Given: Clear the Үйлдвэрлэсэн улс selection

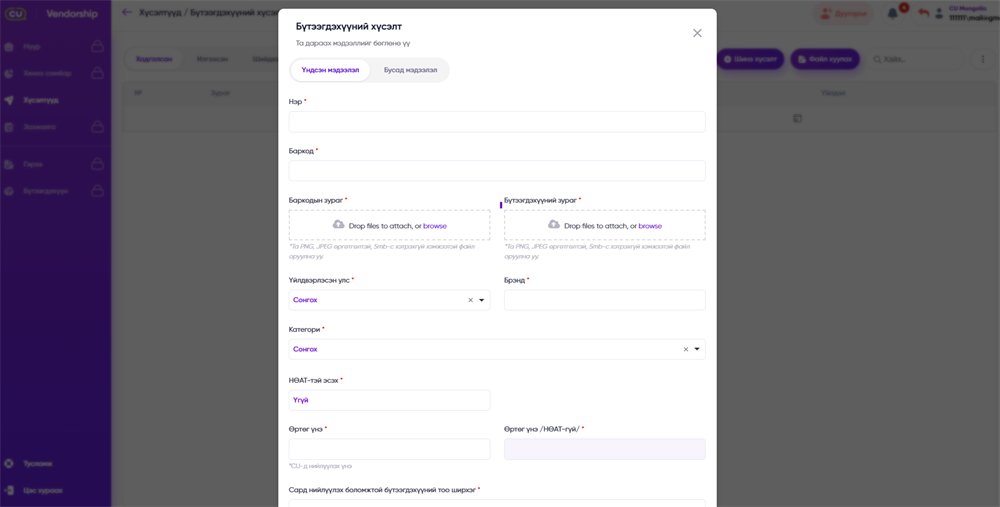Looking at the screenshot, I should tap(471, 300).
